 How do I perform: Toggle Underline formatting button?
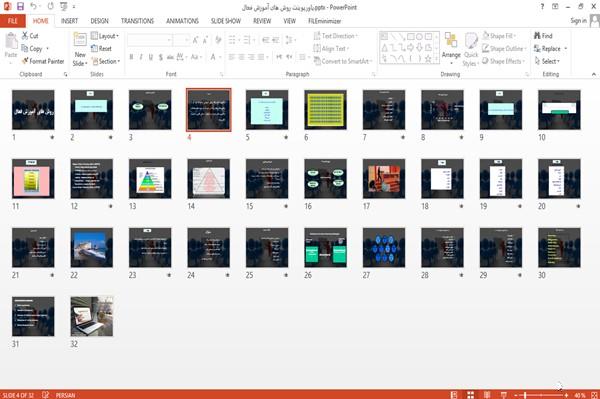[x=150, y=57]
